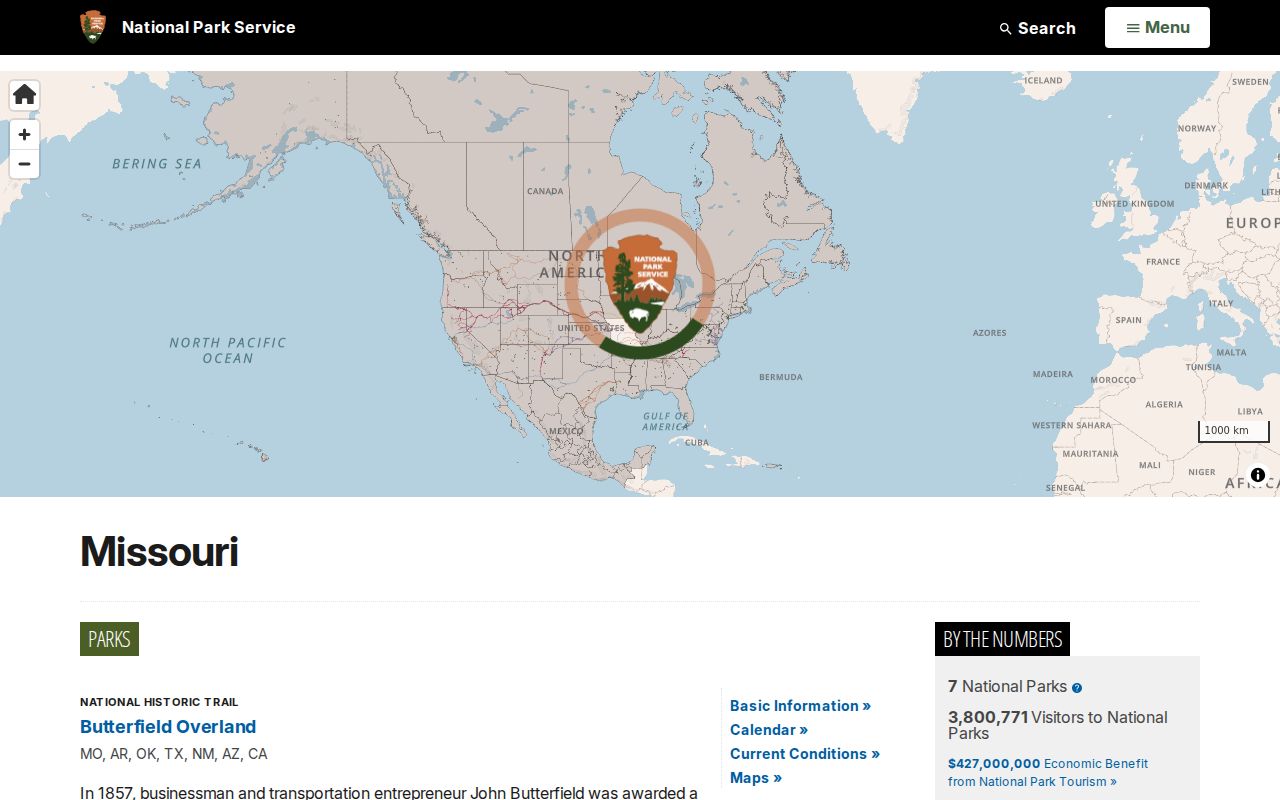Click the PARKS section tab label
The height and width of the screenshot is (800, 1280).
(x=109, y=639)
